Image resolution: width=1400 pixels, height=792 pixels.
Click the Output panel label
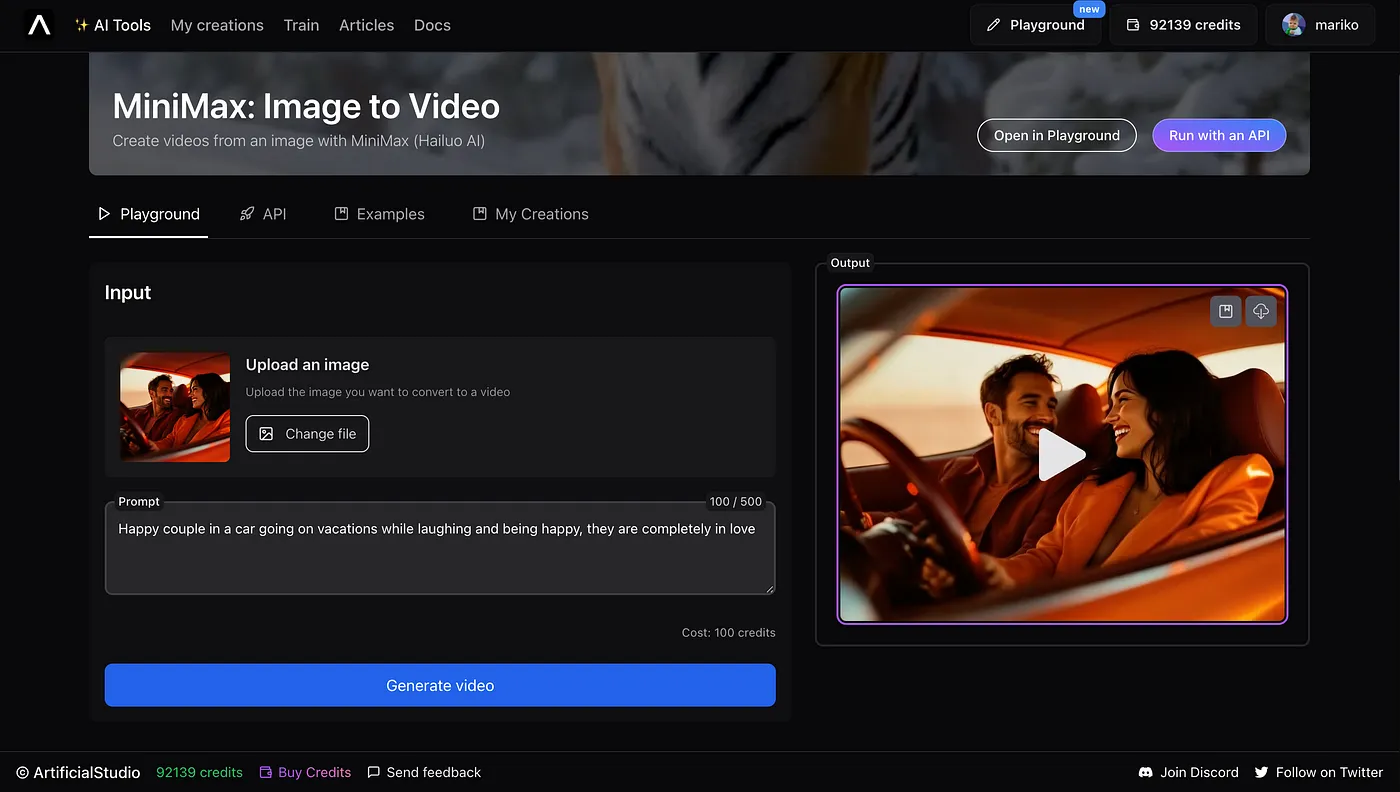850,263
